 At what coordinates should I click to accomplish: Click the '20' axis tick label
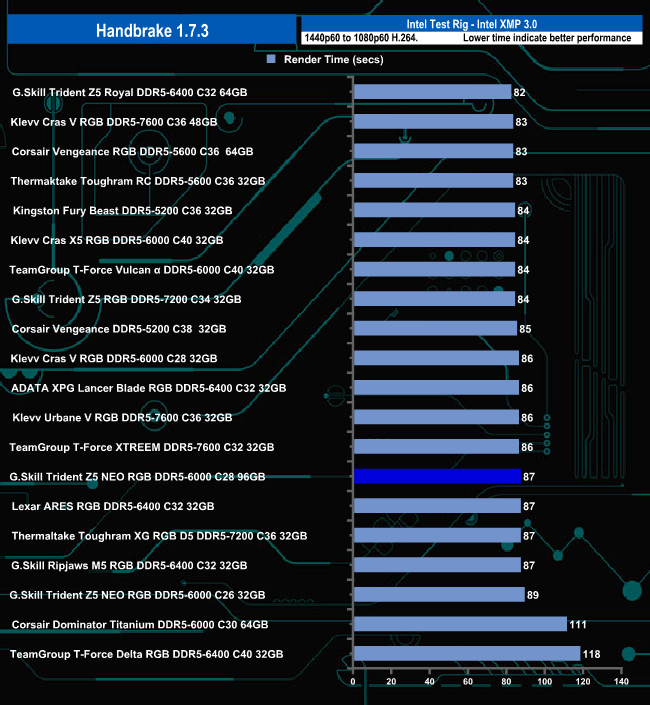coord(391,682)
